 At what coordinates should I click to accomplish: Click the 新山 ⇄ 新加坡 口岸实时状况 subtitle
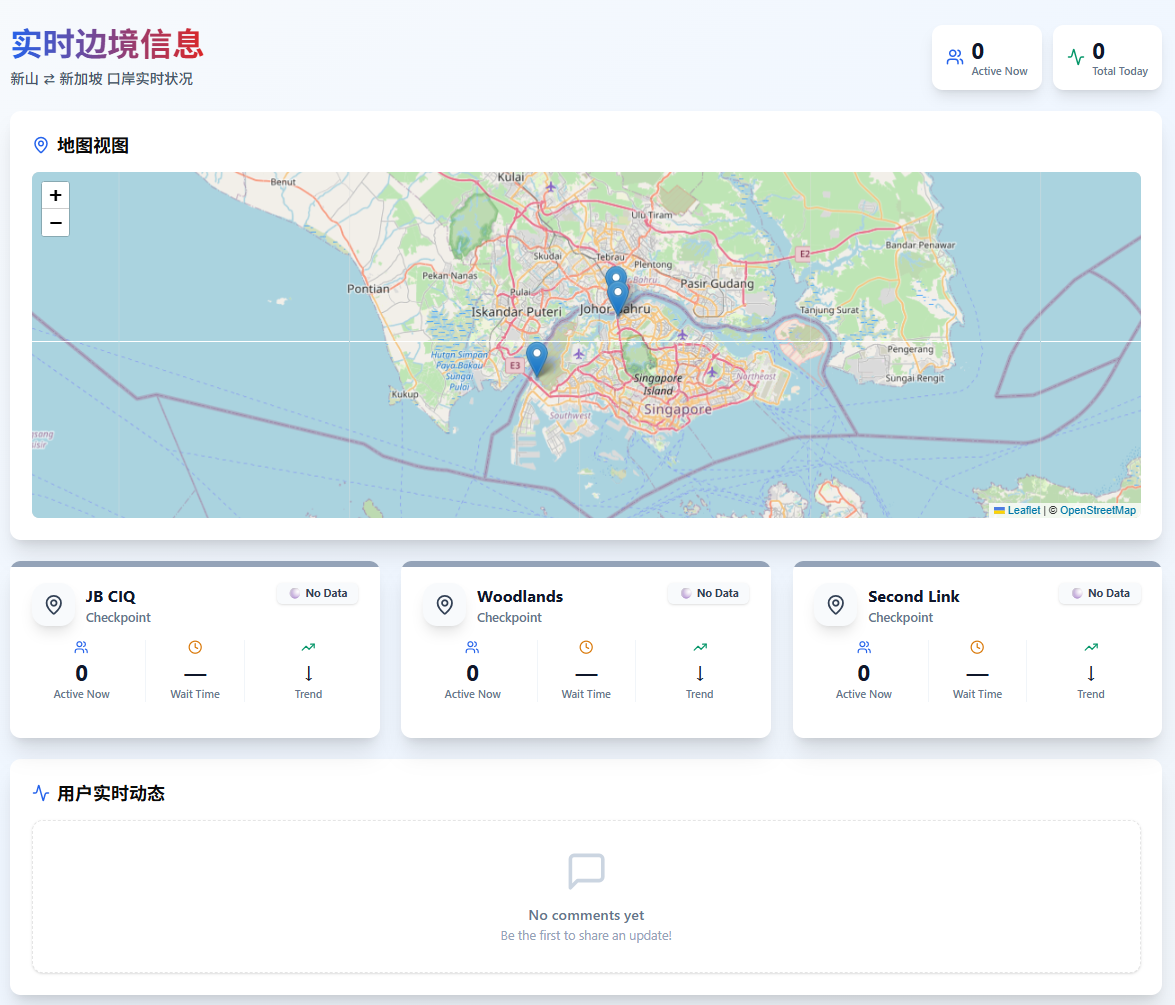[x=102, y=79]
